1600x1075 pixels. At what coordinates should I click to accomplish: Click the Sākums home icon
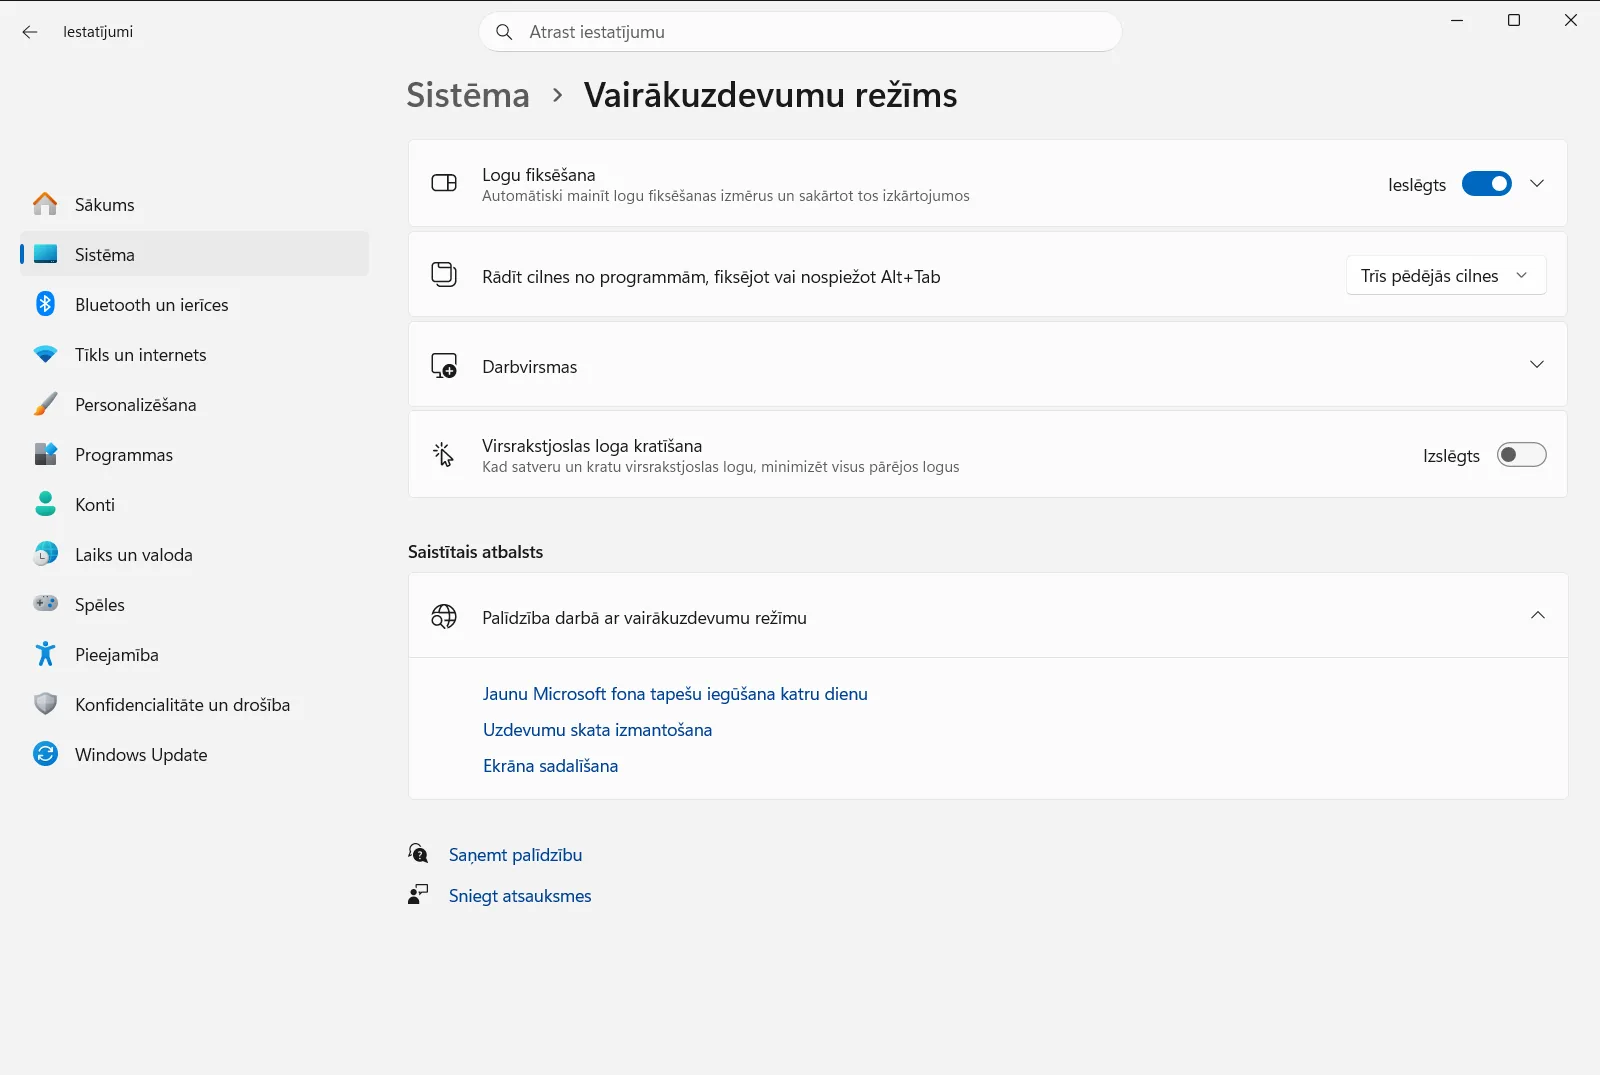click(45, 204)
